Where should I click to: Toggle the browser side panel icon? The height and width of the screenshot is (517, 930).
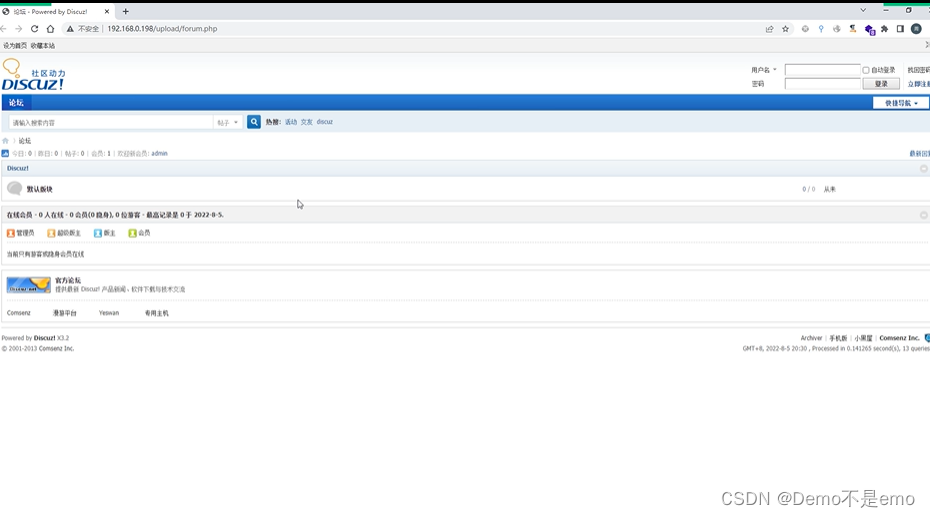[x=900, y=28]
